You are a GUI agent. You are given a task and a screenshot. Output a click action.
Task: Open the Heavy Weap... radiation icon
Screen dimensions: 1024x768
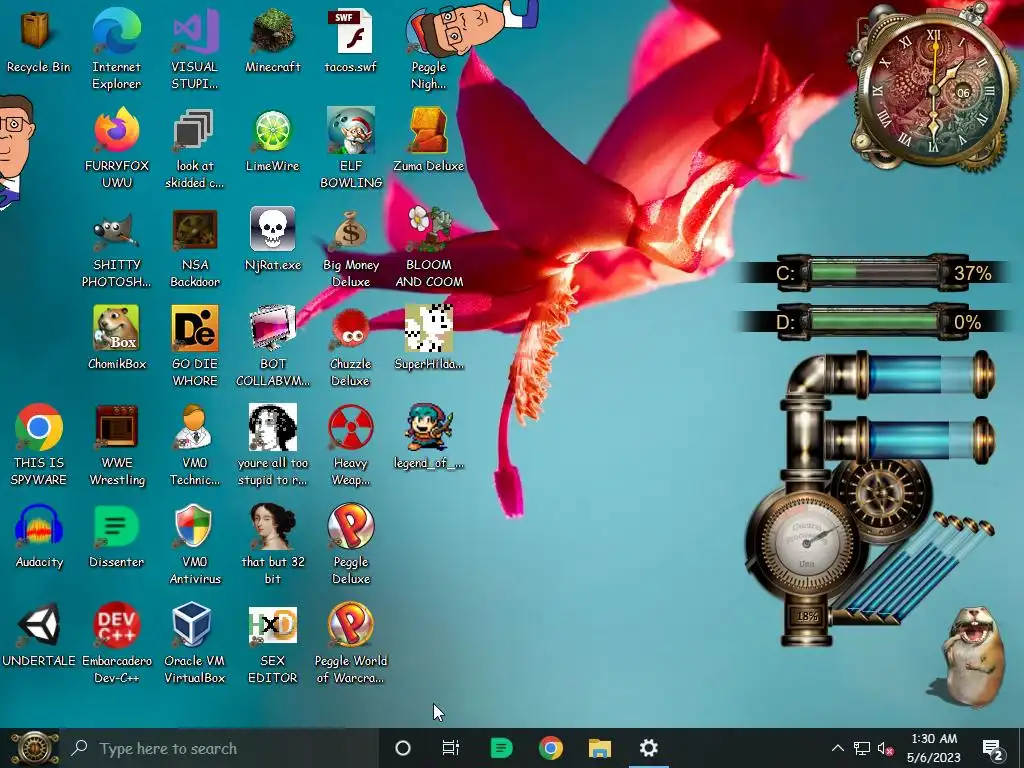coord(351,444)
